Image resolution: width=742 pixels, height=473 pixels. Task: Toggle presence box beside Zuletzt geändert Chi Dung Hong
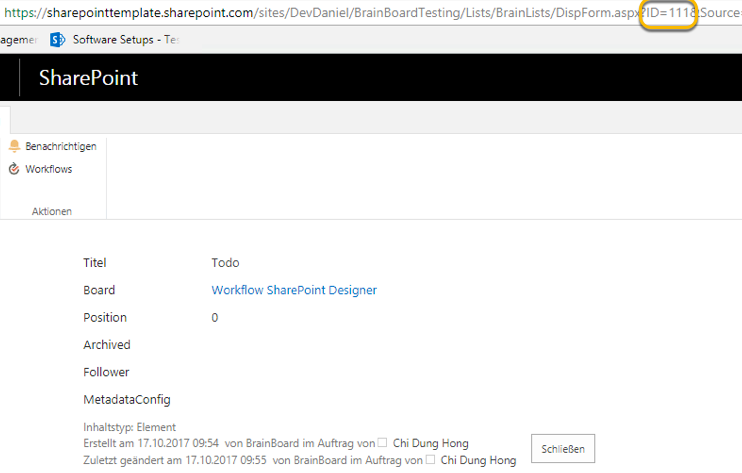pyautogui.click(x=430, y=459)
